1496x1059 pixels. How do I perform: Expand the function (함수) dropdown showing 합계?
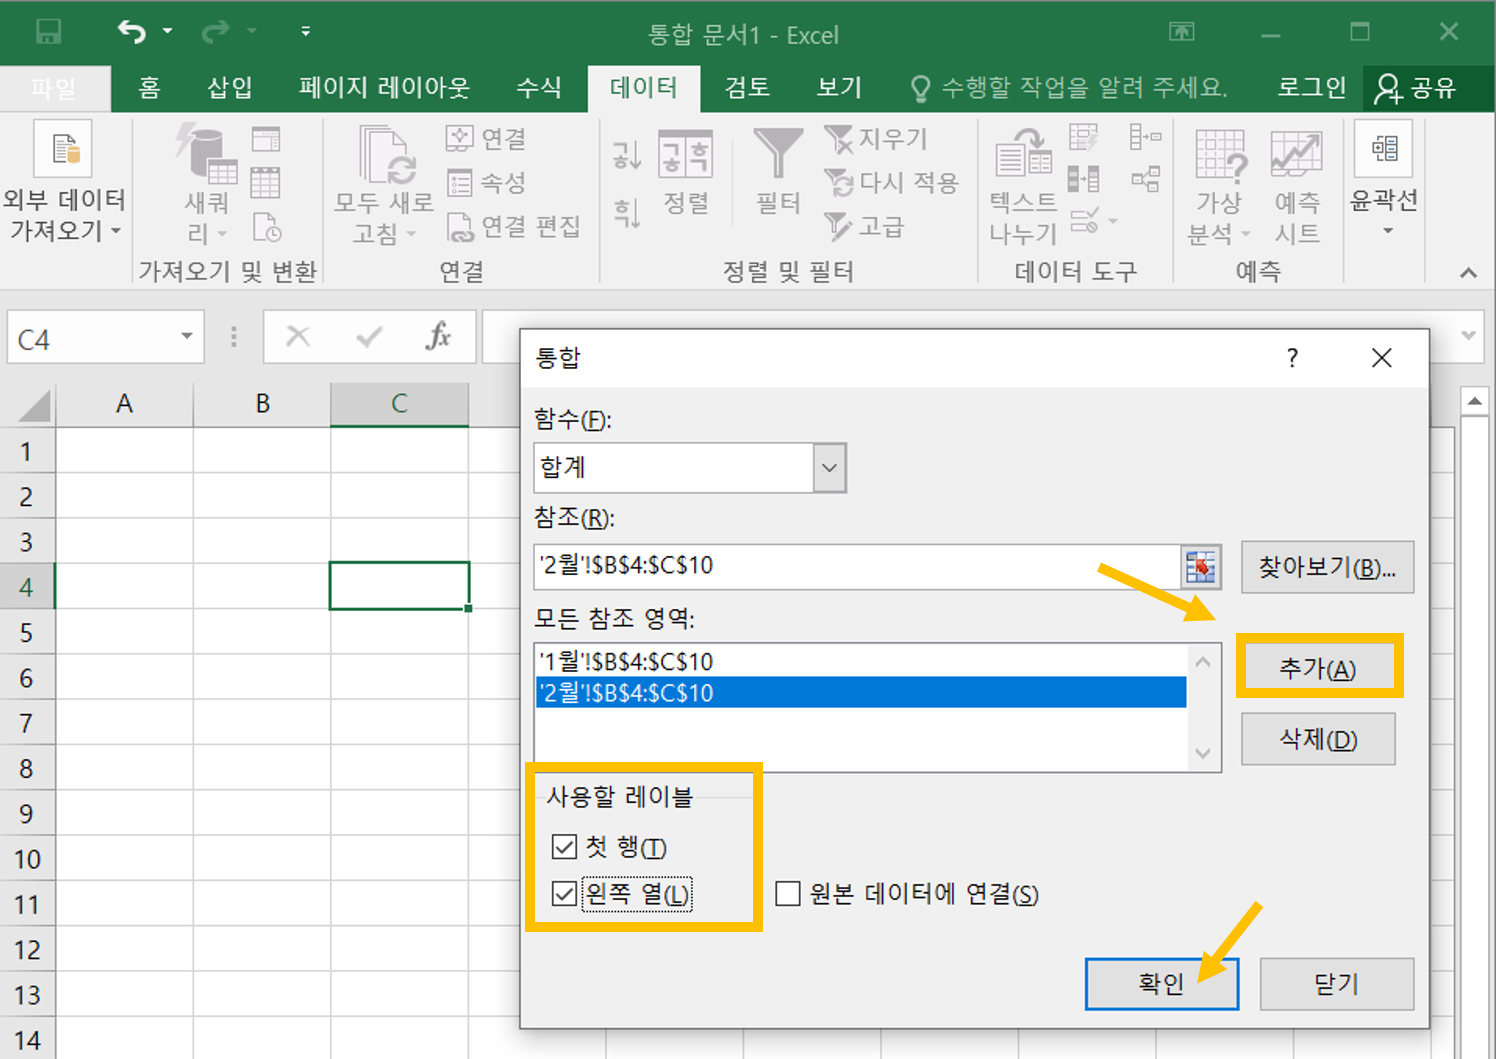click(829, 468)
